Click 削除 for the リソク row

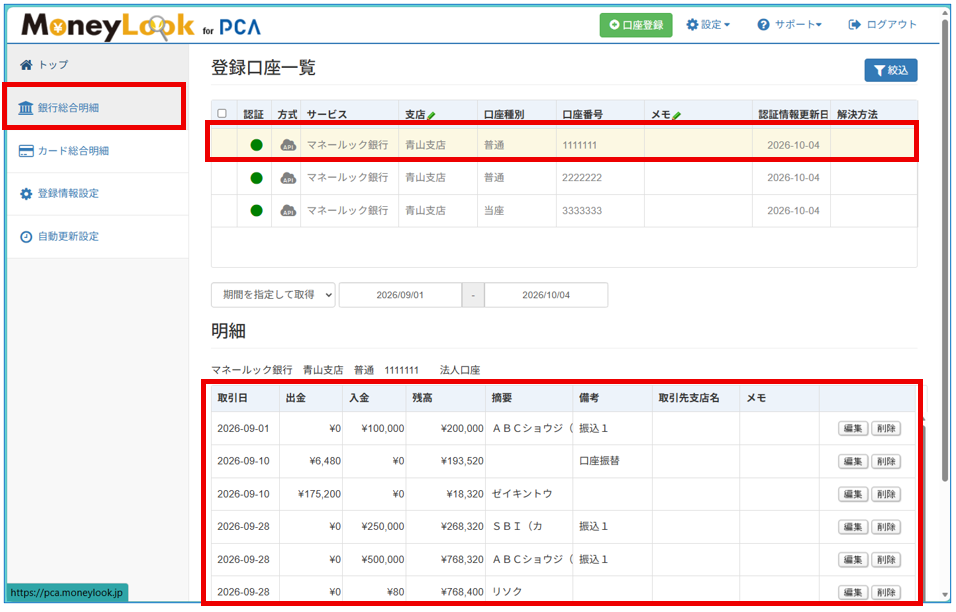[886, 592]
